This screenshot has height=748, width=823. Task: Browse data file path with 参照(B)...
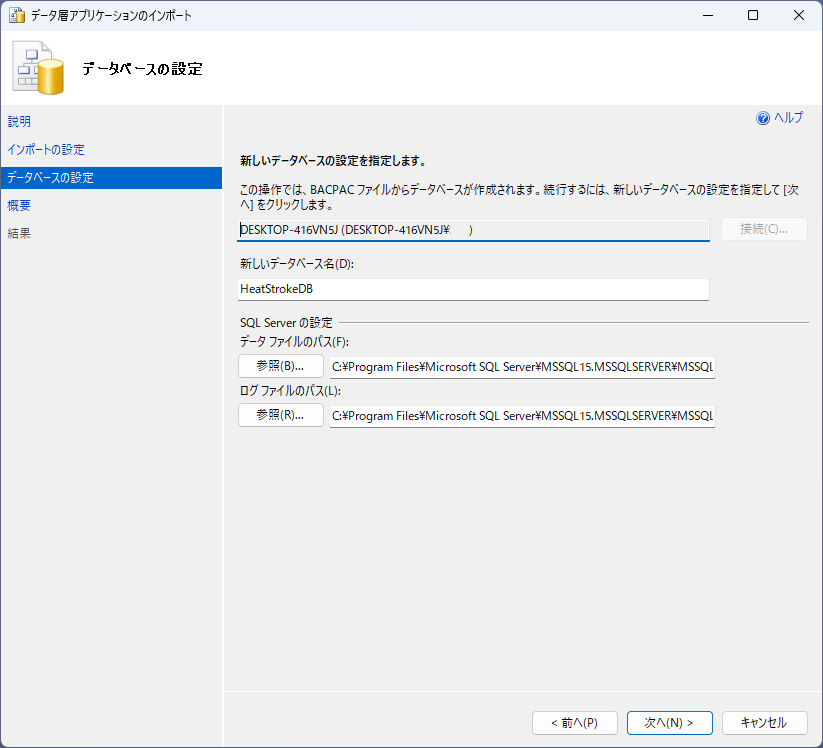pos(280,365)
